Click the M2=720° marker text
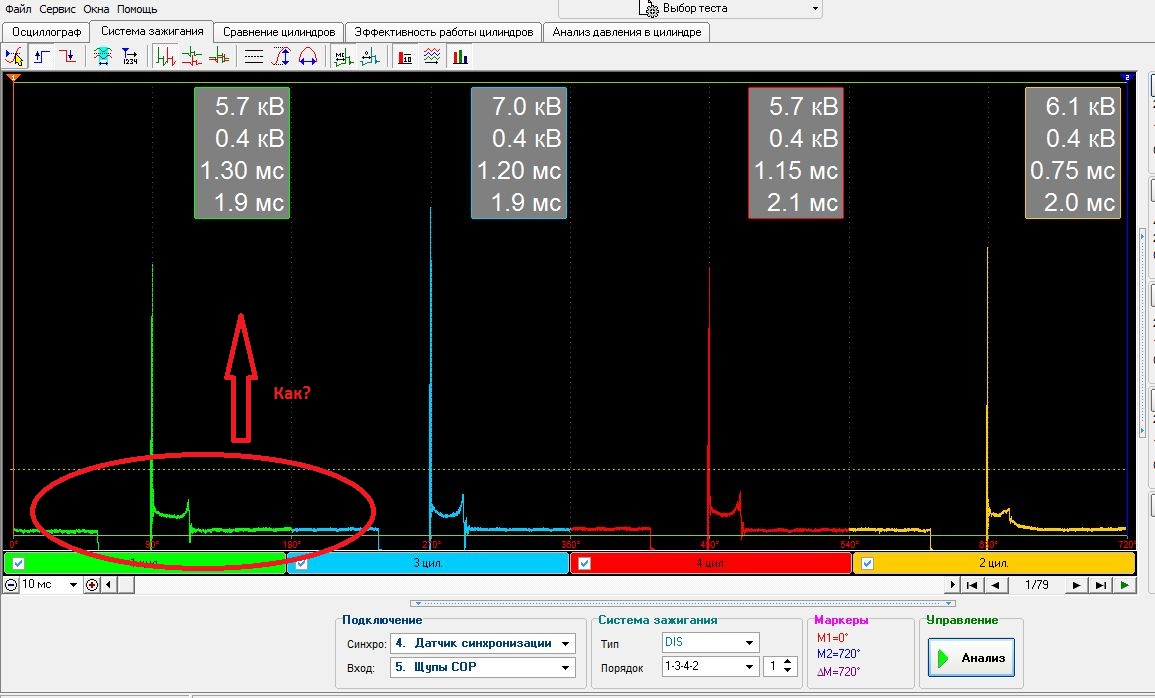The image size is (1155, 698). pos(838,654)
